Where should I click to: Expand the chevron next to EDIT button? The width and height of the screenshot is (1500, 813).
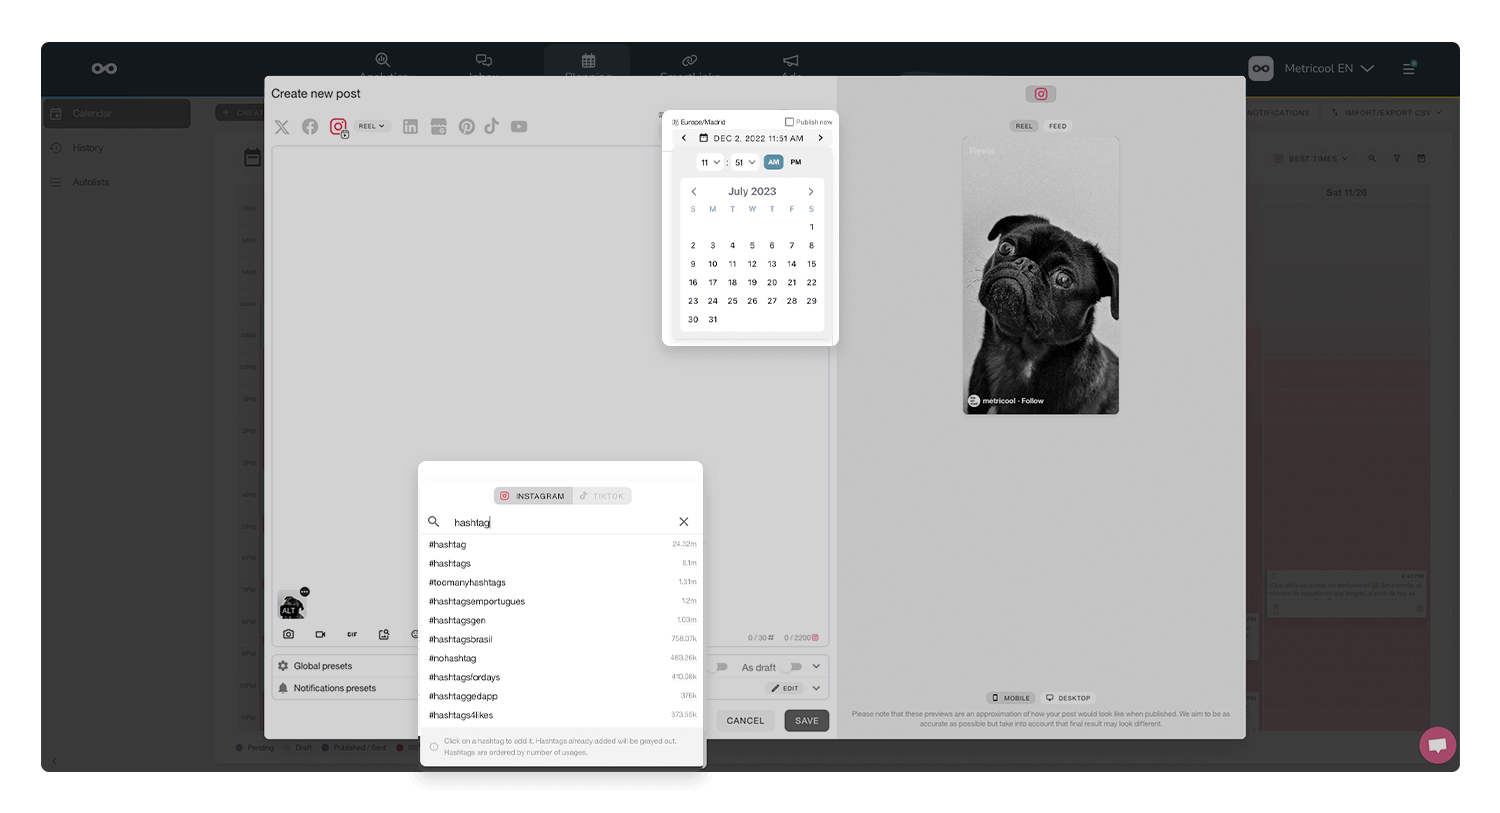pyautogui.click(x=816, y=688)
